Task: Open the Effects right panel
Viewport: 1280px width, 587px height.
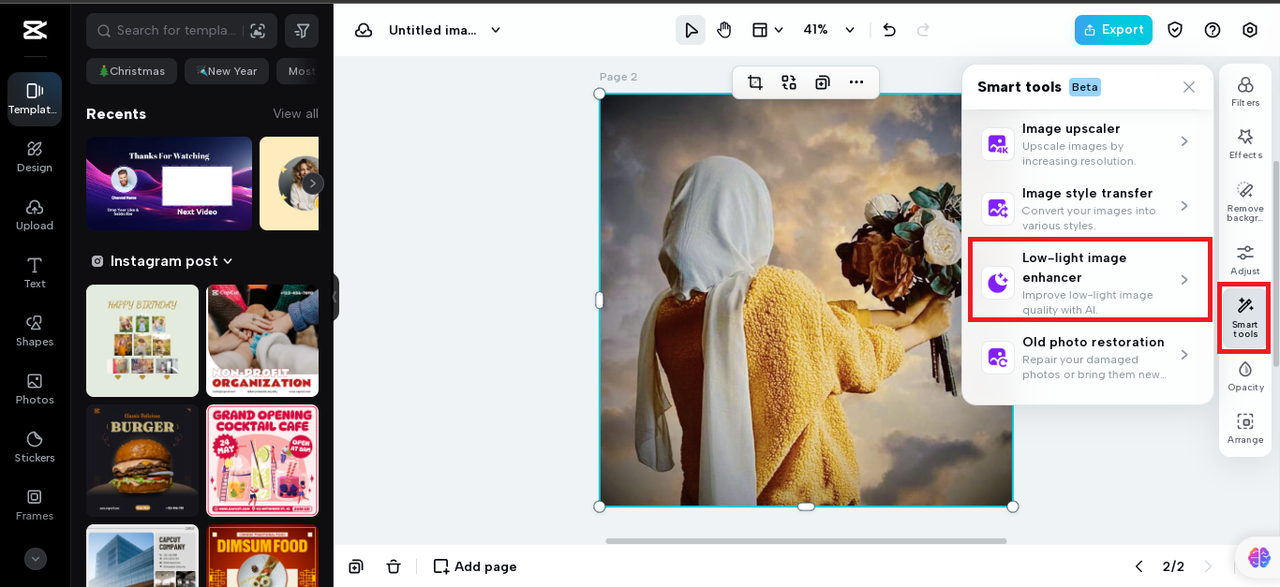Action: [x=1245, y=143]
